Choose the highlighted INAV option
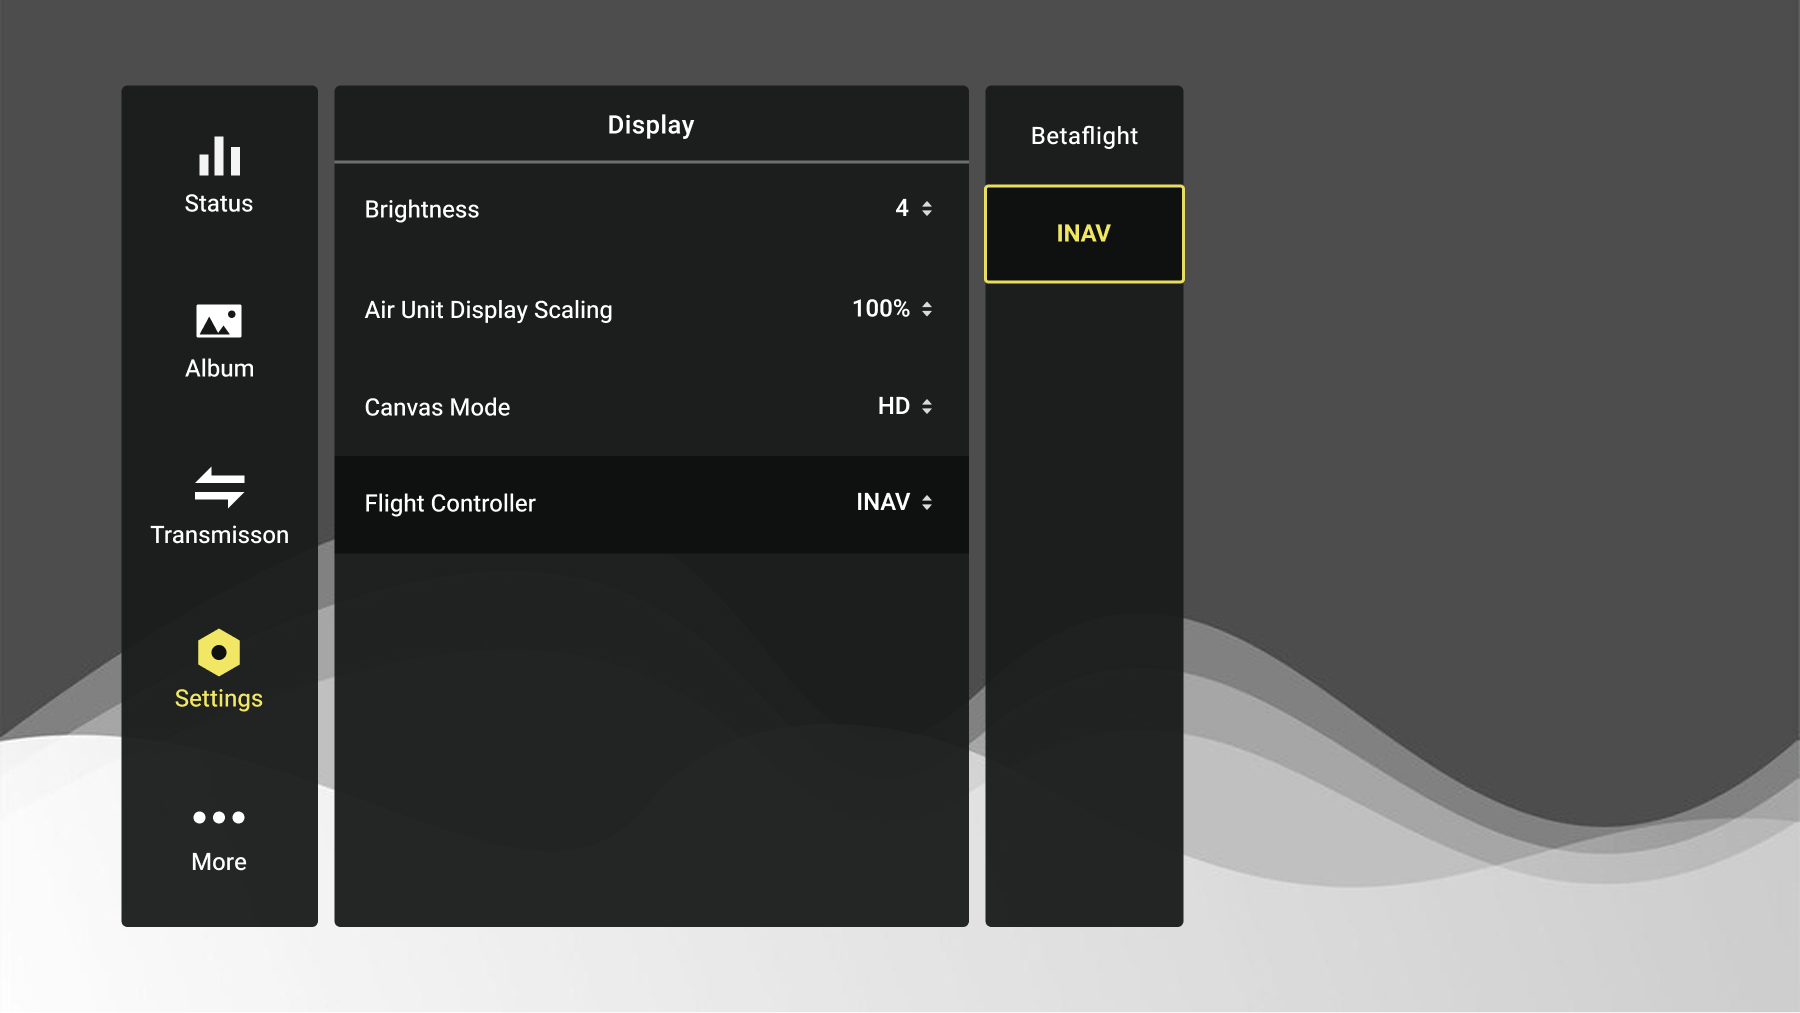1800x1013 pixels. pyautogui.click(x=1084, y=234)
